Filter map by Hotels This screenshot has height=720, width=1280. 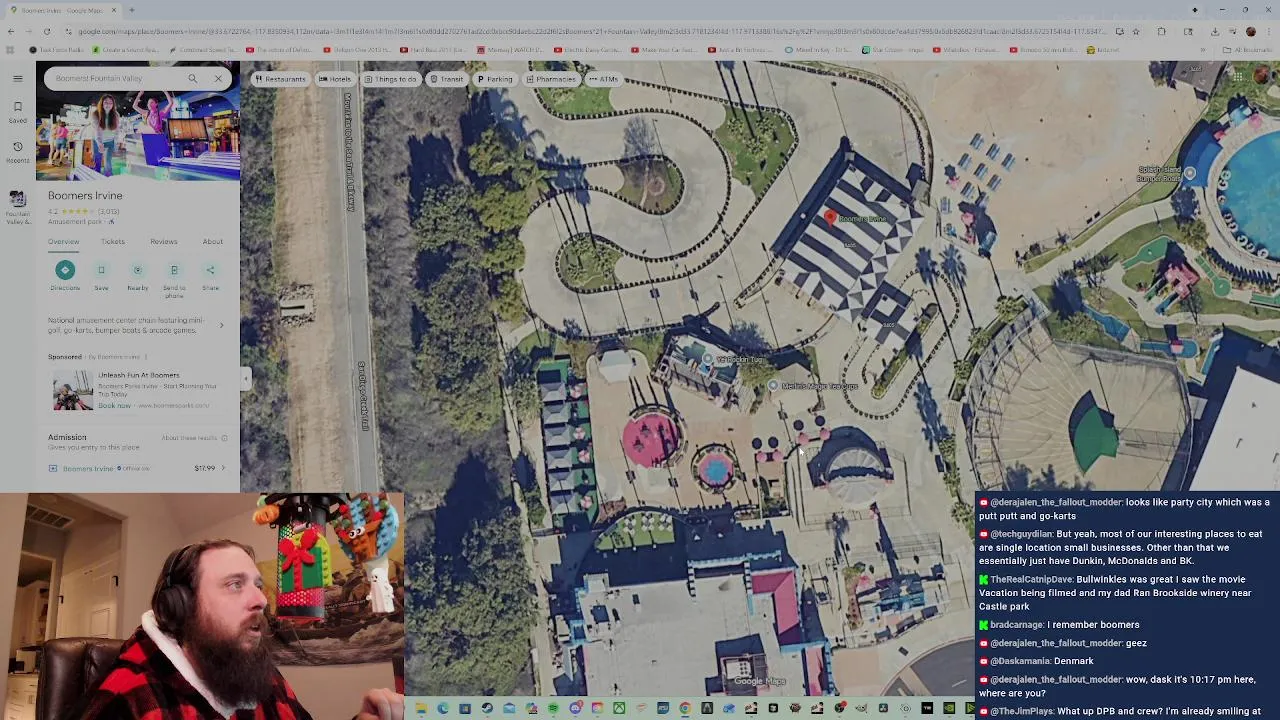pyautogui.click(x=336, y=79)
